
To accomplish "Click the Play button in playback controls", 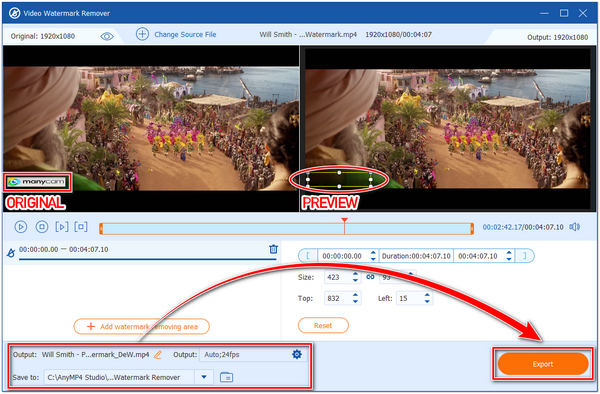I will coord(21,227).
